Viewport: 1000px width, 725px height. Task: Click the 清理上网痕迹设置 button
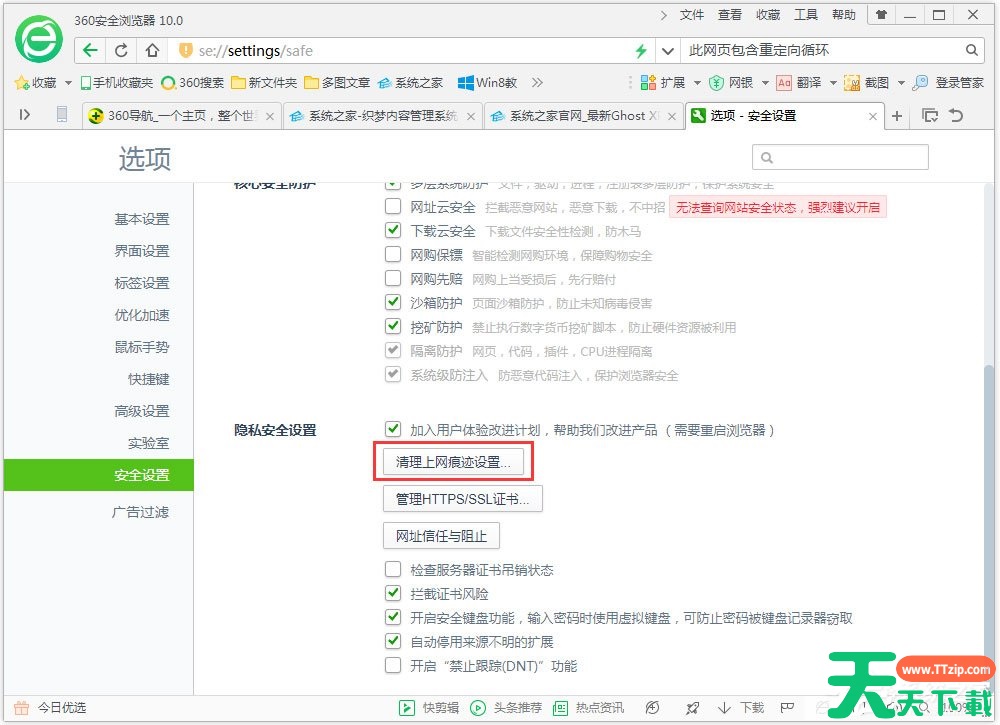[x=453, y=462]
